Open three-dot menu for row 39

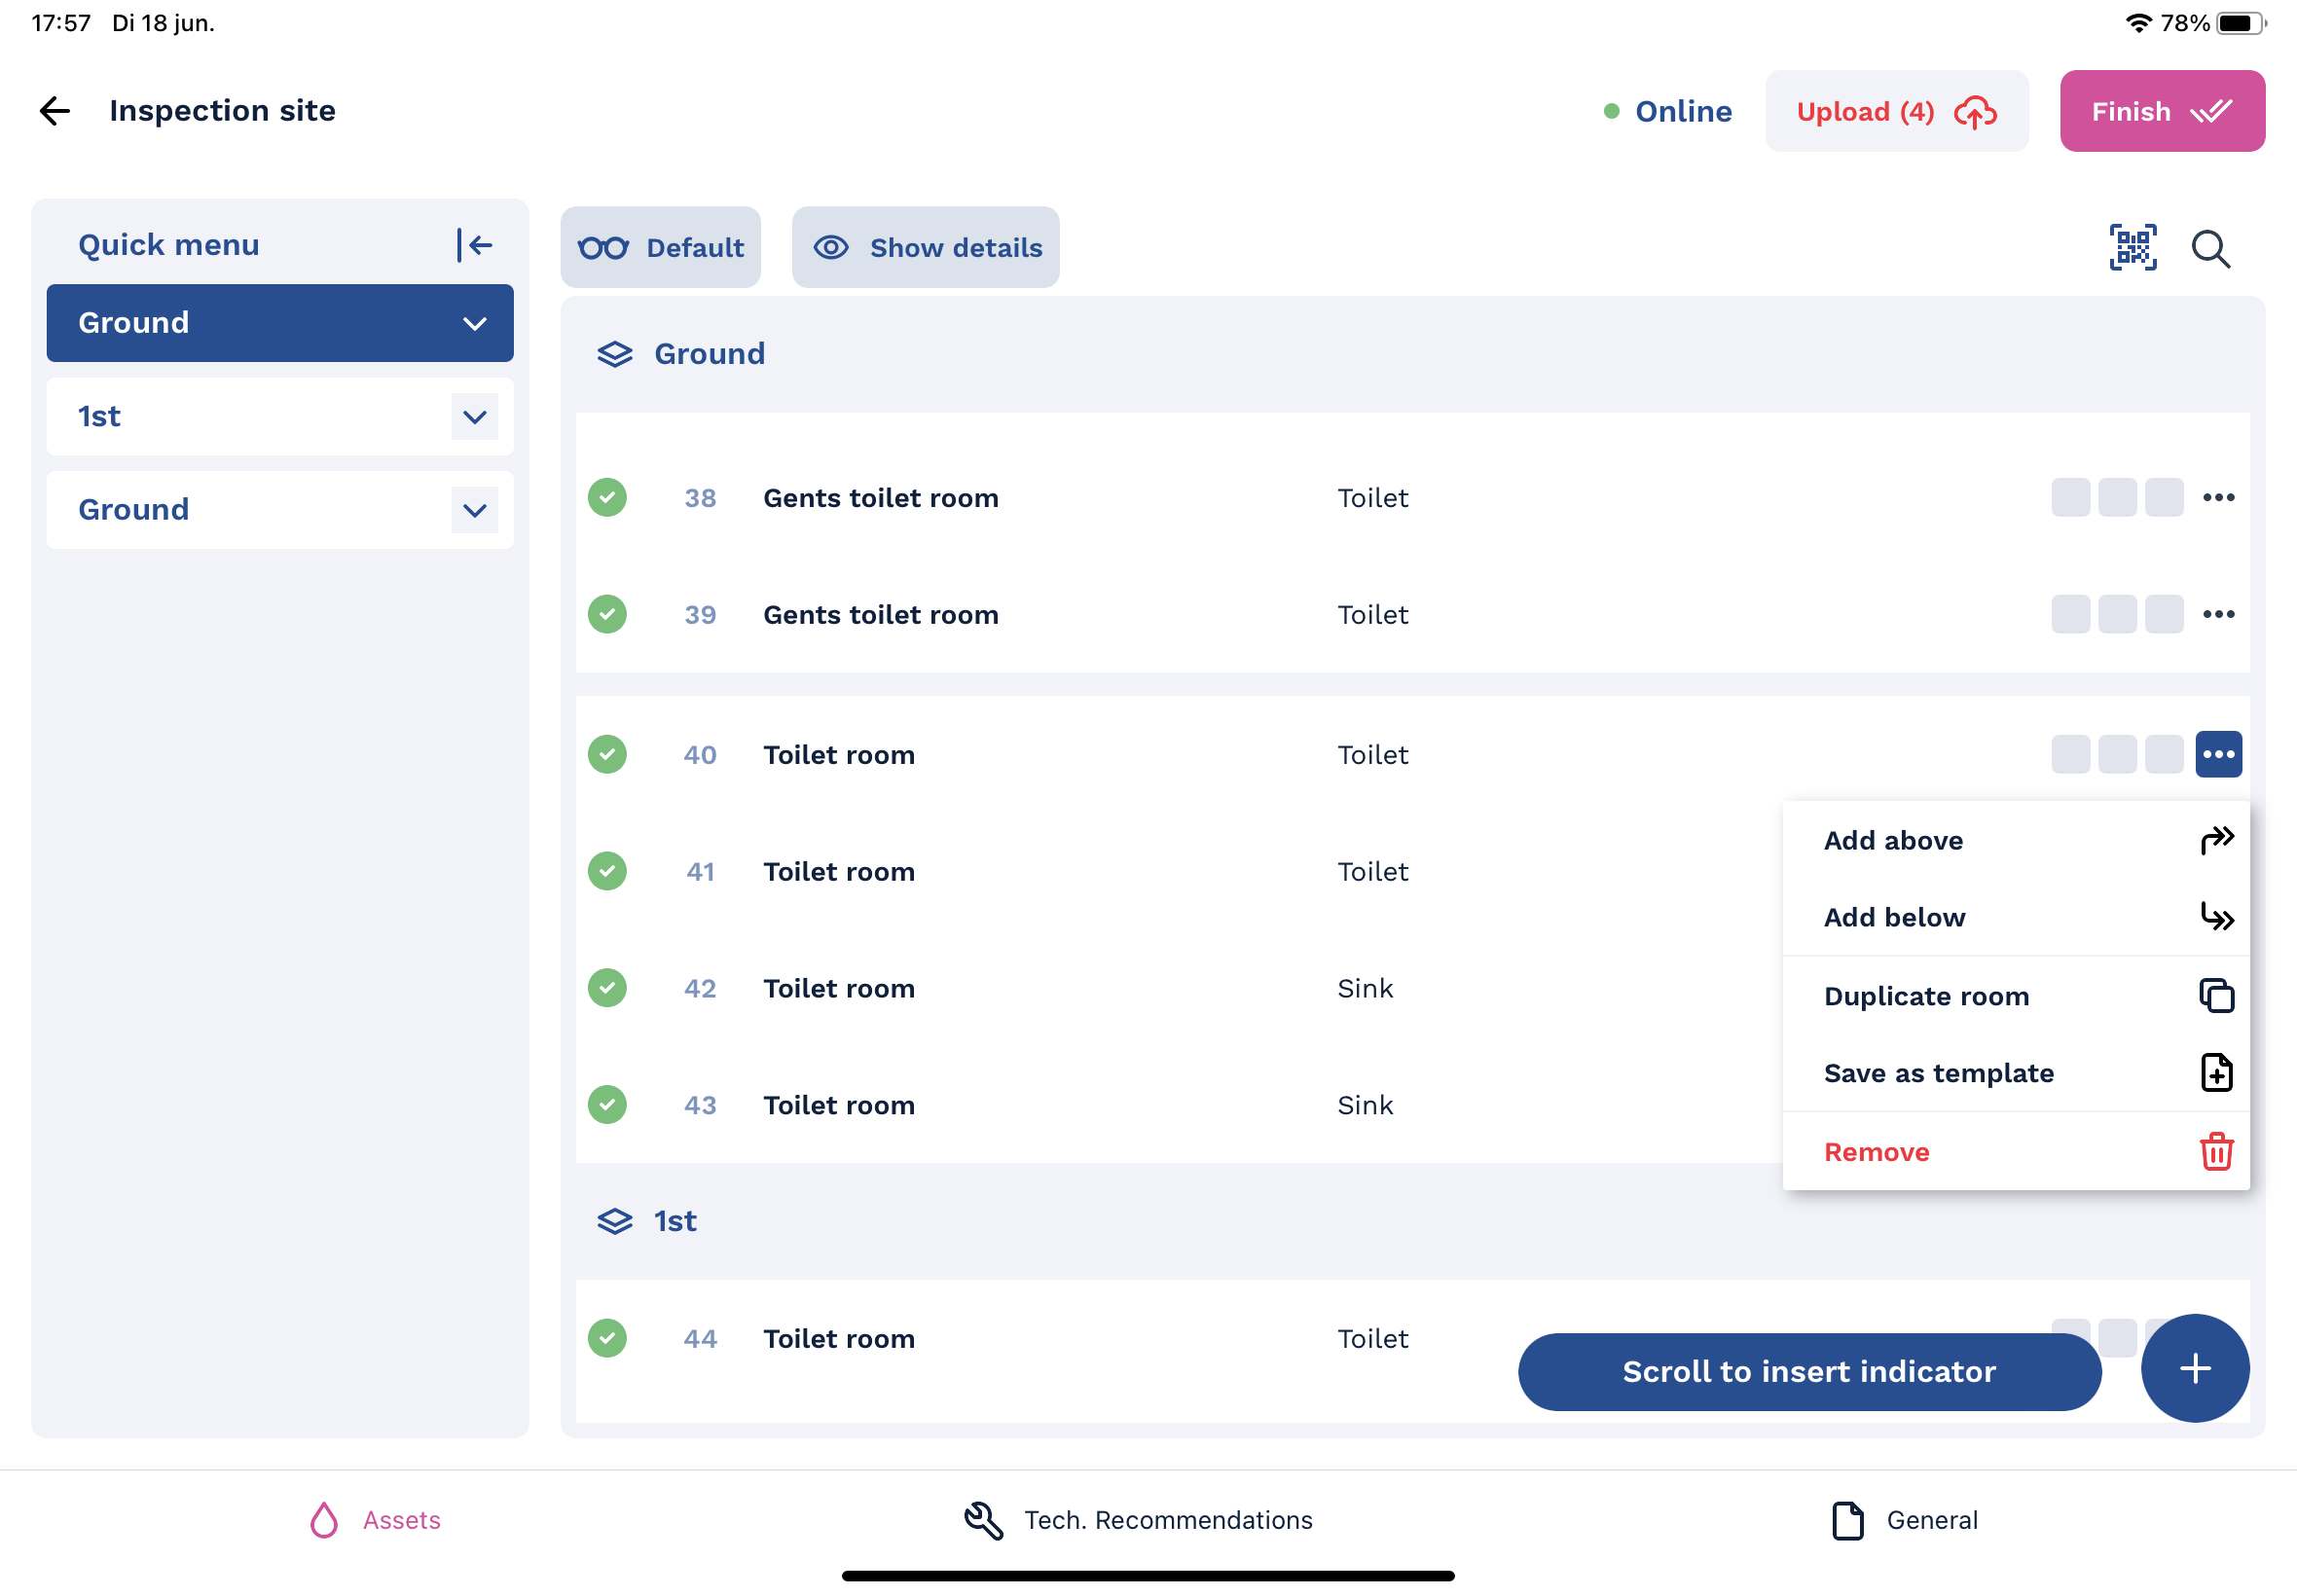[x=2217, y=615]
